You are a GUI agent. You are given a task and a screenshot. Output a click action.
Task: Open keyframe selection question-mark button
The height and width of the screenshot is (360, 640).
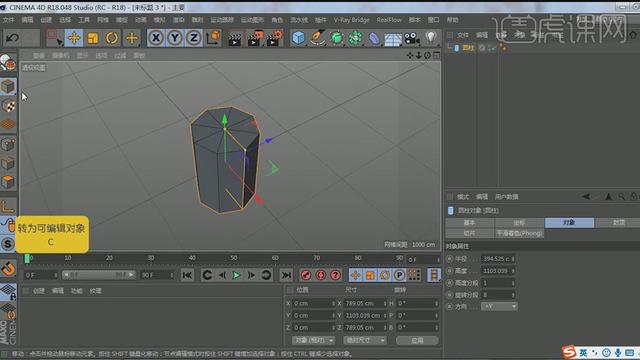point(336,275)
